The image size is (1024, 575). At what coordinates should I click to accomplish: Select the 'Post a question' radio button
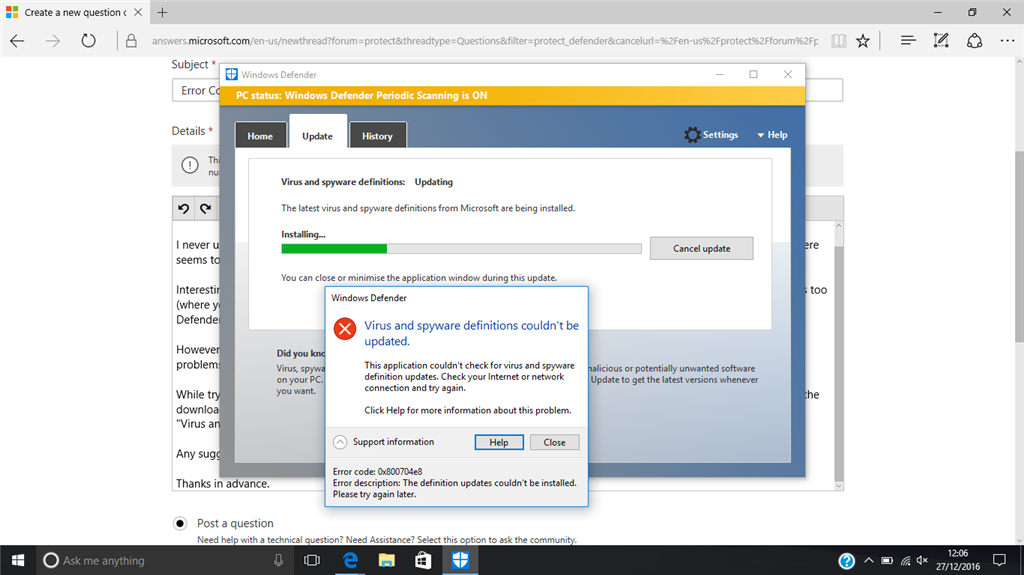[x=180, y=523]
